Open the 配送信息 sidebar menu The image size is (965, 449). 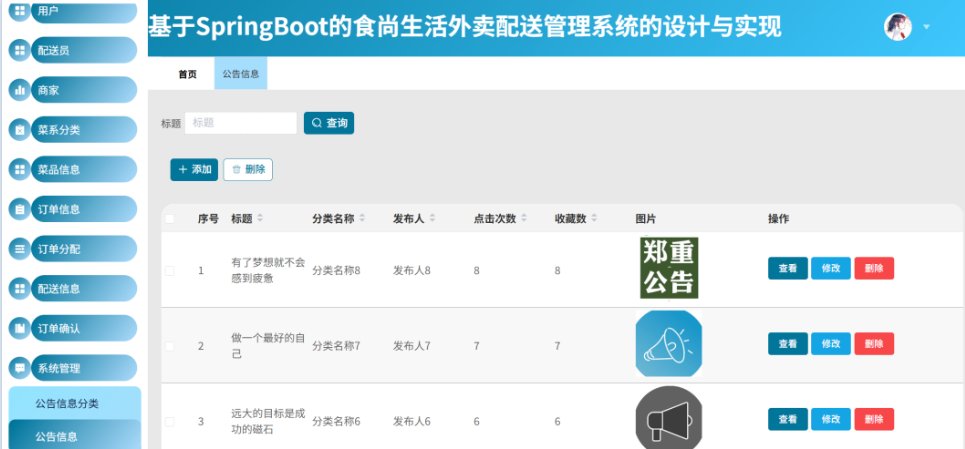84,288
